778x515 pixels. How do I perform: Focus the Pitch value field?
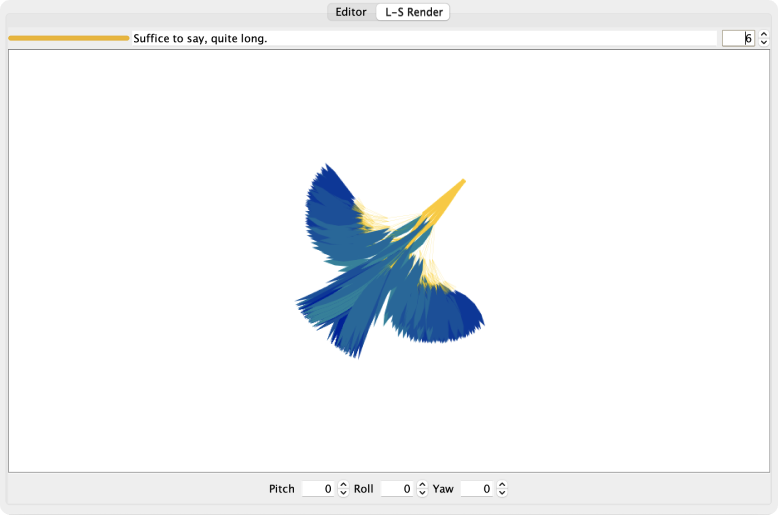(318, 489)
